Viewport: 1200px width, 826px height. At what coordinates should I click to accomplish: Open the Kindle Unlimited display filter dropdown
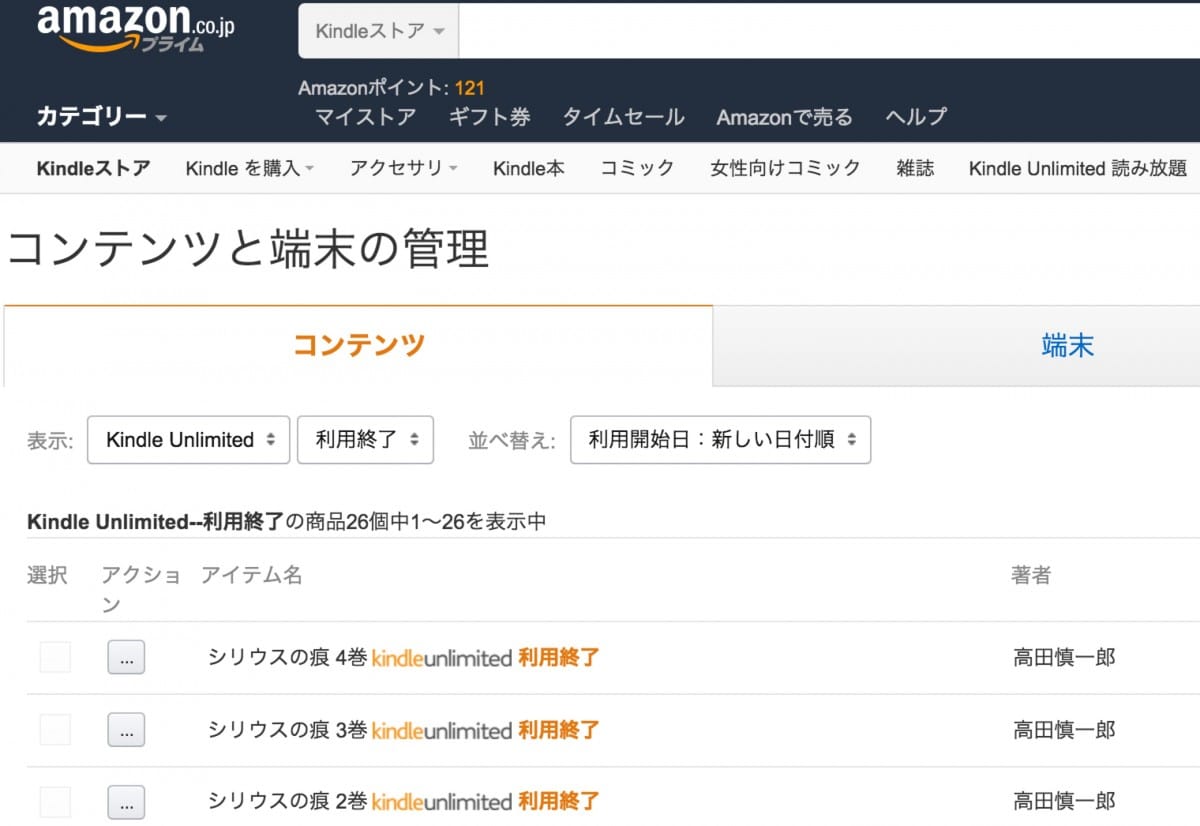point(189,440)
